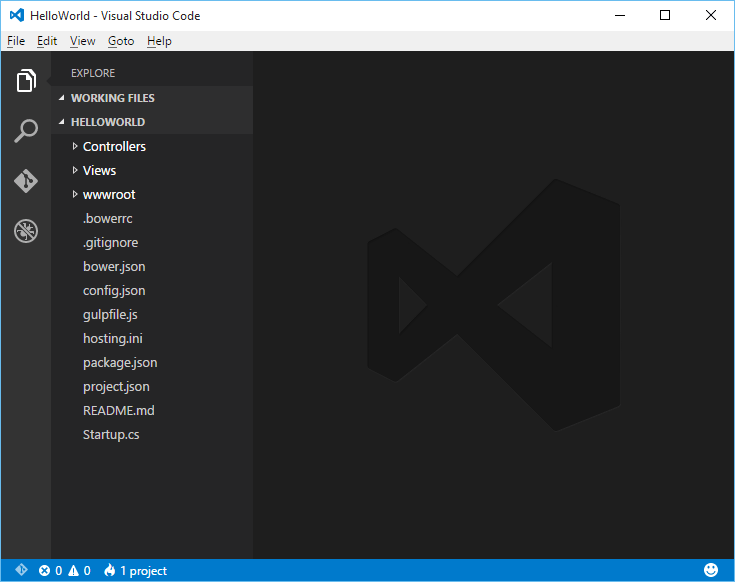735x582 pixels.
Task: Open the Startup.cs file
Action: pyautogui.click(x=111, y=434)
